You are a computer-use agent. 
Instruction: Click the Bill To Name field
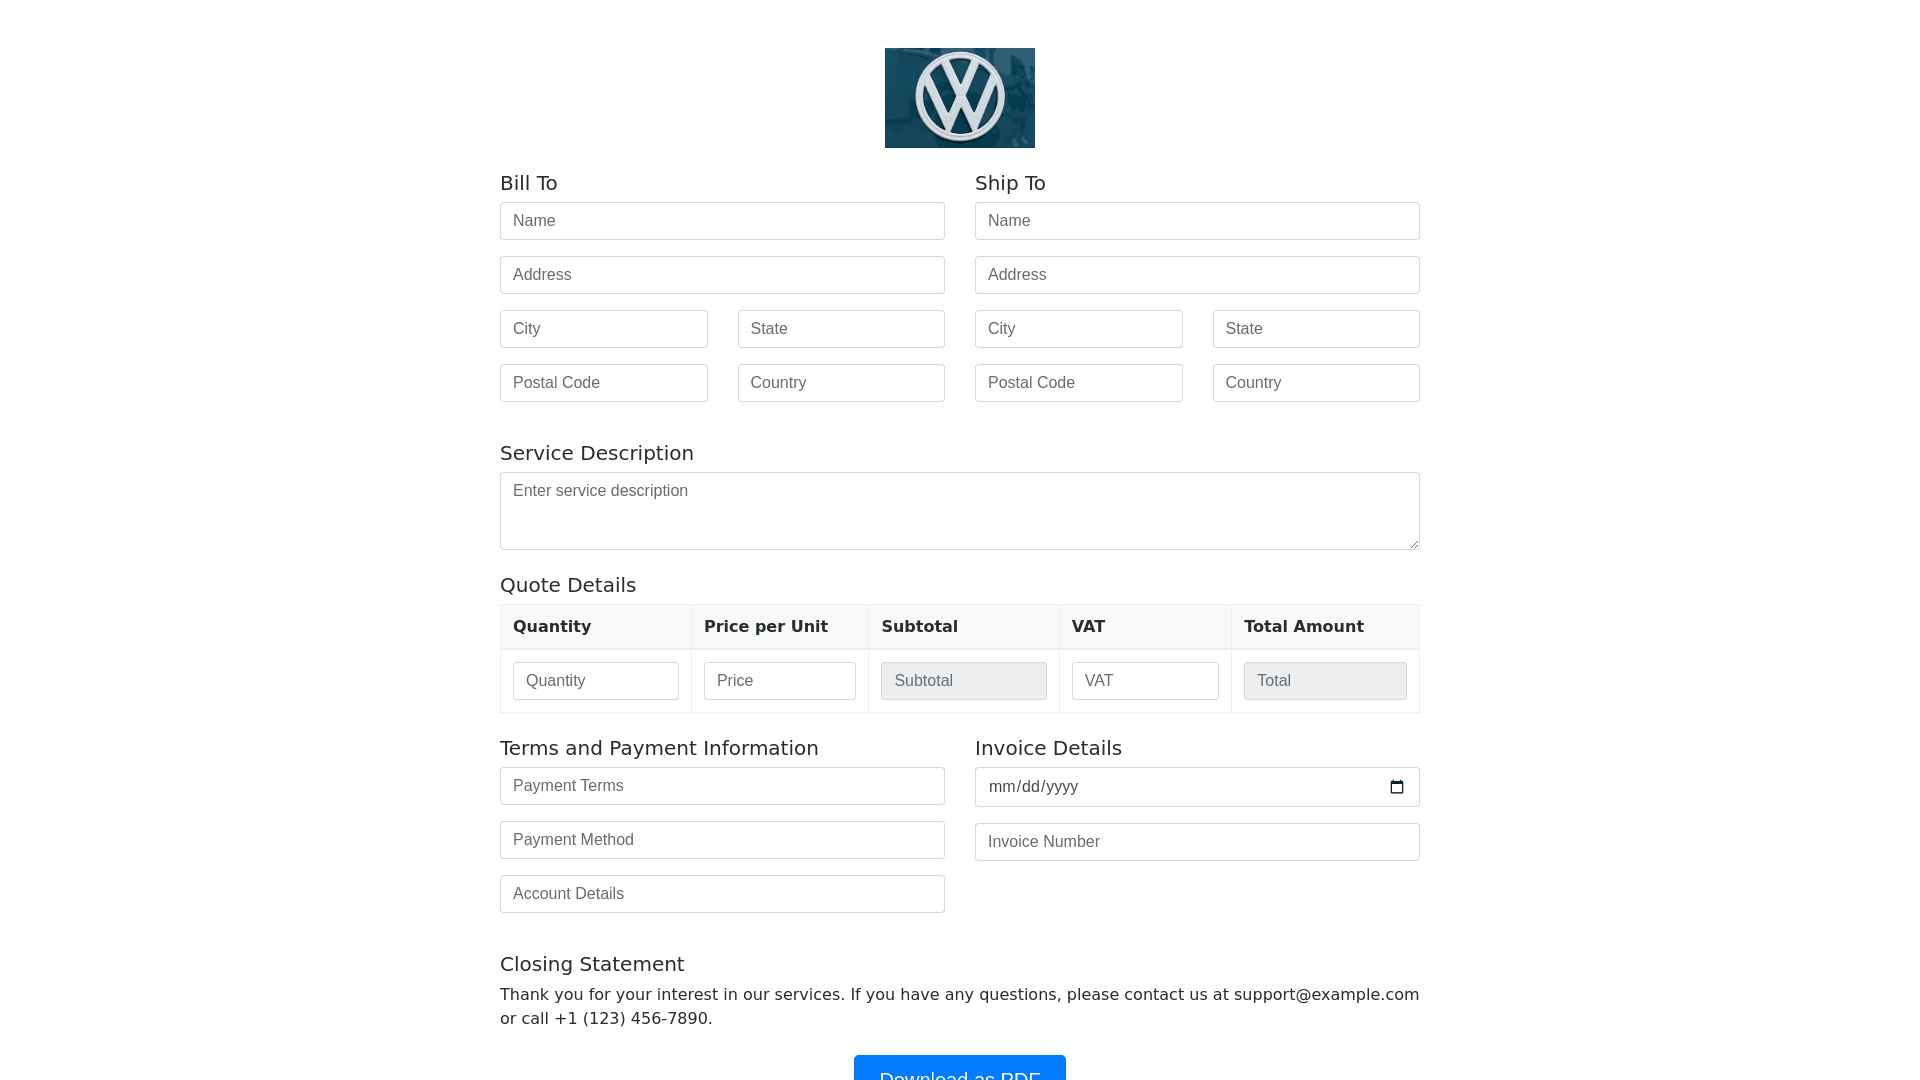click(x=722, y=221)
